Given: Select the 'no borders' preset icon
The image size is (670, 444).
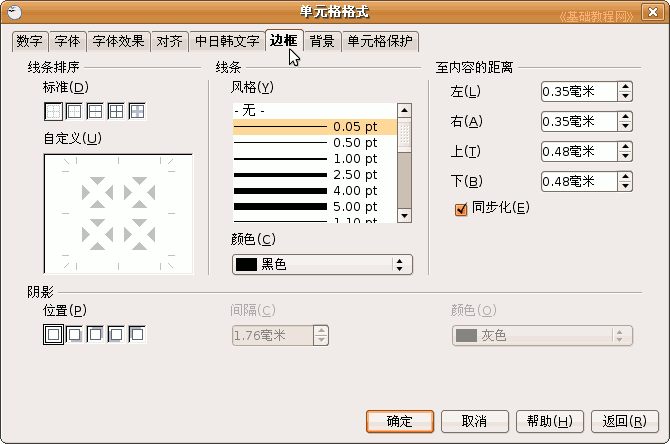Looking at the screenshot, I should pyautogui.click(x=53, y=112).
